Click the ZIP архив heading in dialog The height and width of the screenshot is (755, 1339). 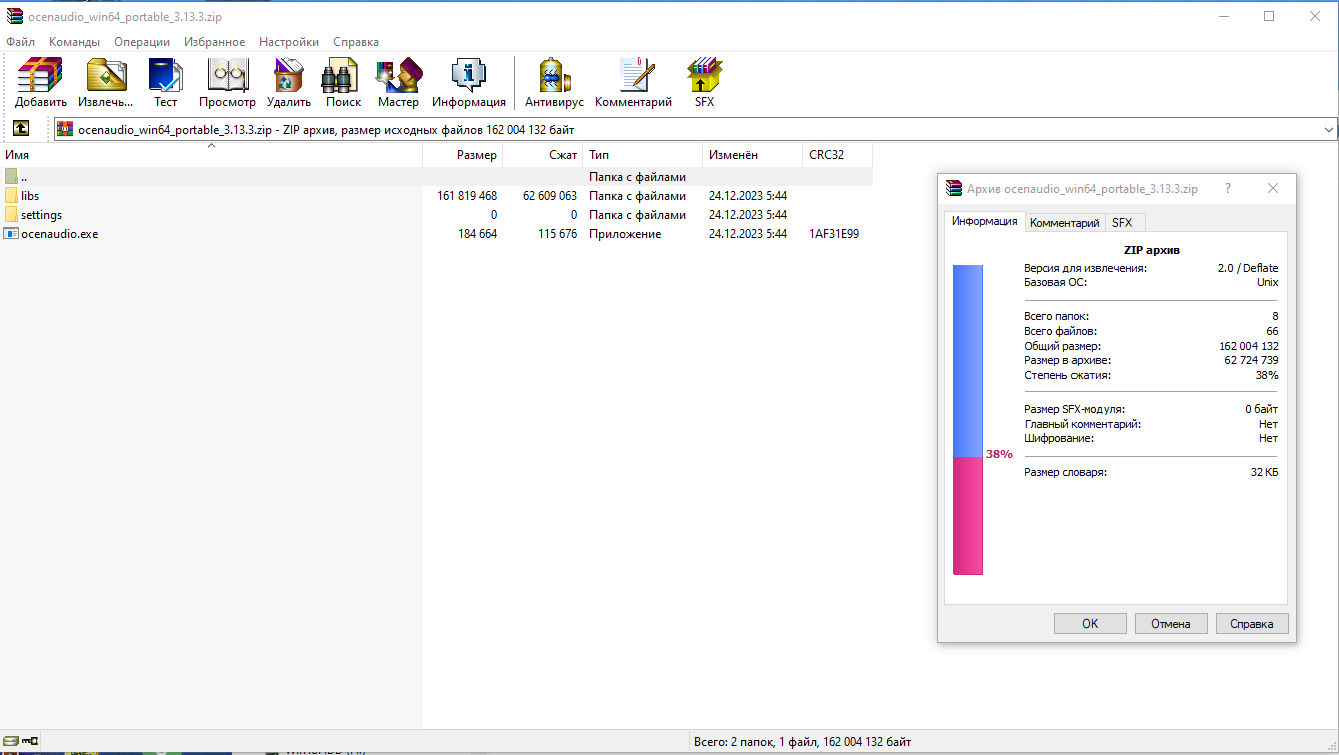[1152, 250]
